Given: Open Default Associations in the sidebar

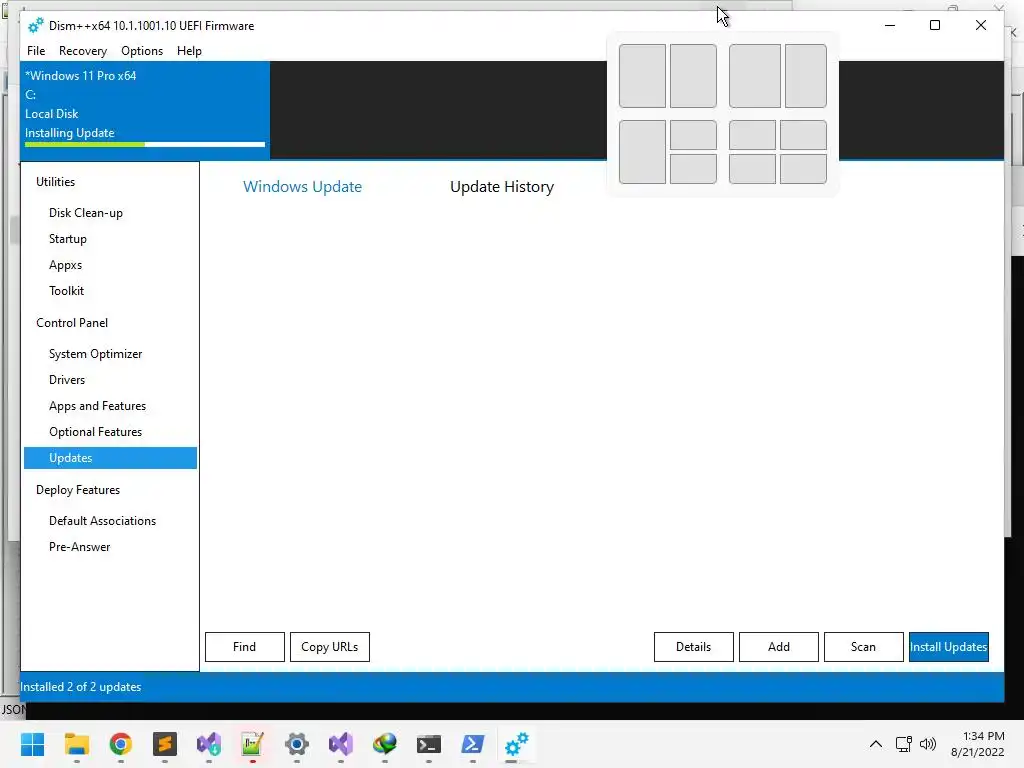Looking at the screenshot, I should pyautogui.click(x=103, y=521).
